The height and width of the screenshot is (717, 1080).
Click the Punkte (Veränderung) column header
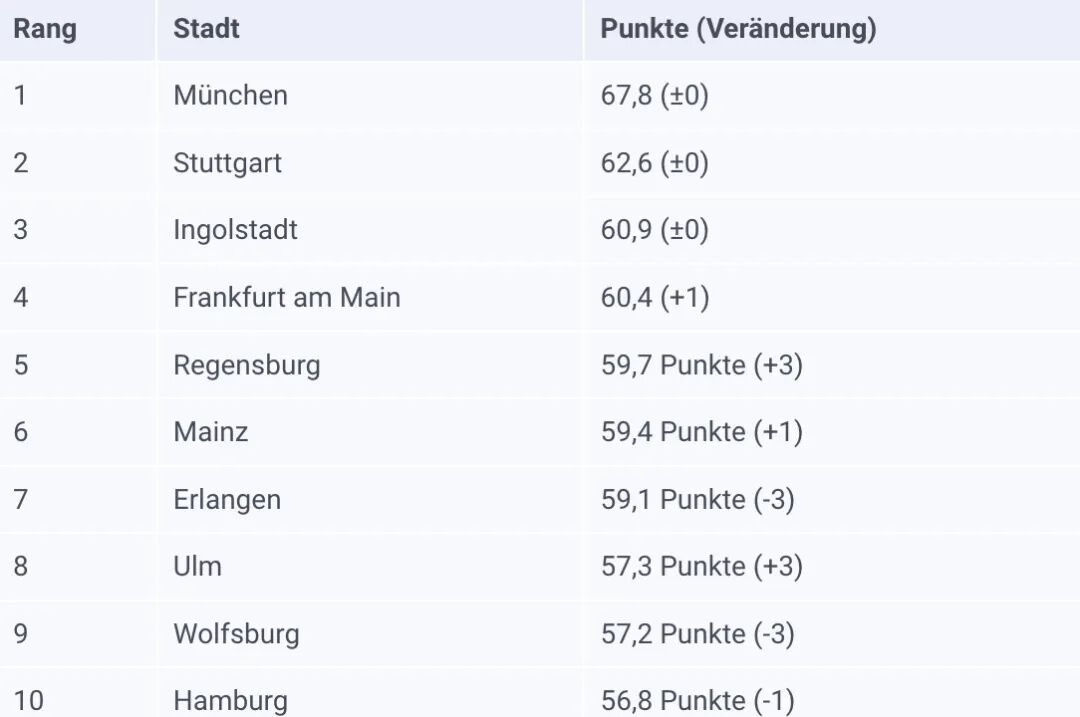click(738, 29)
